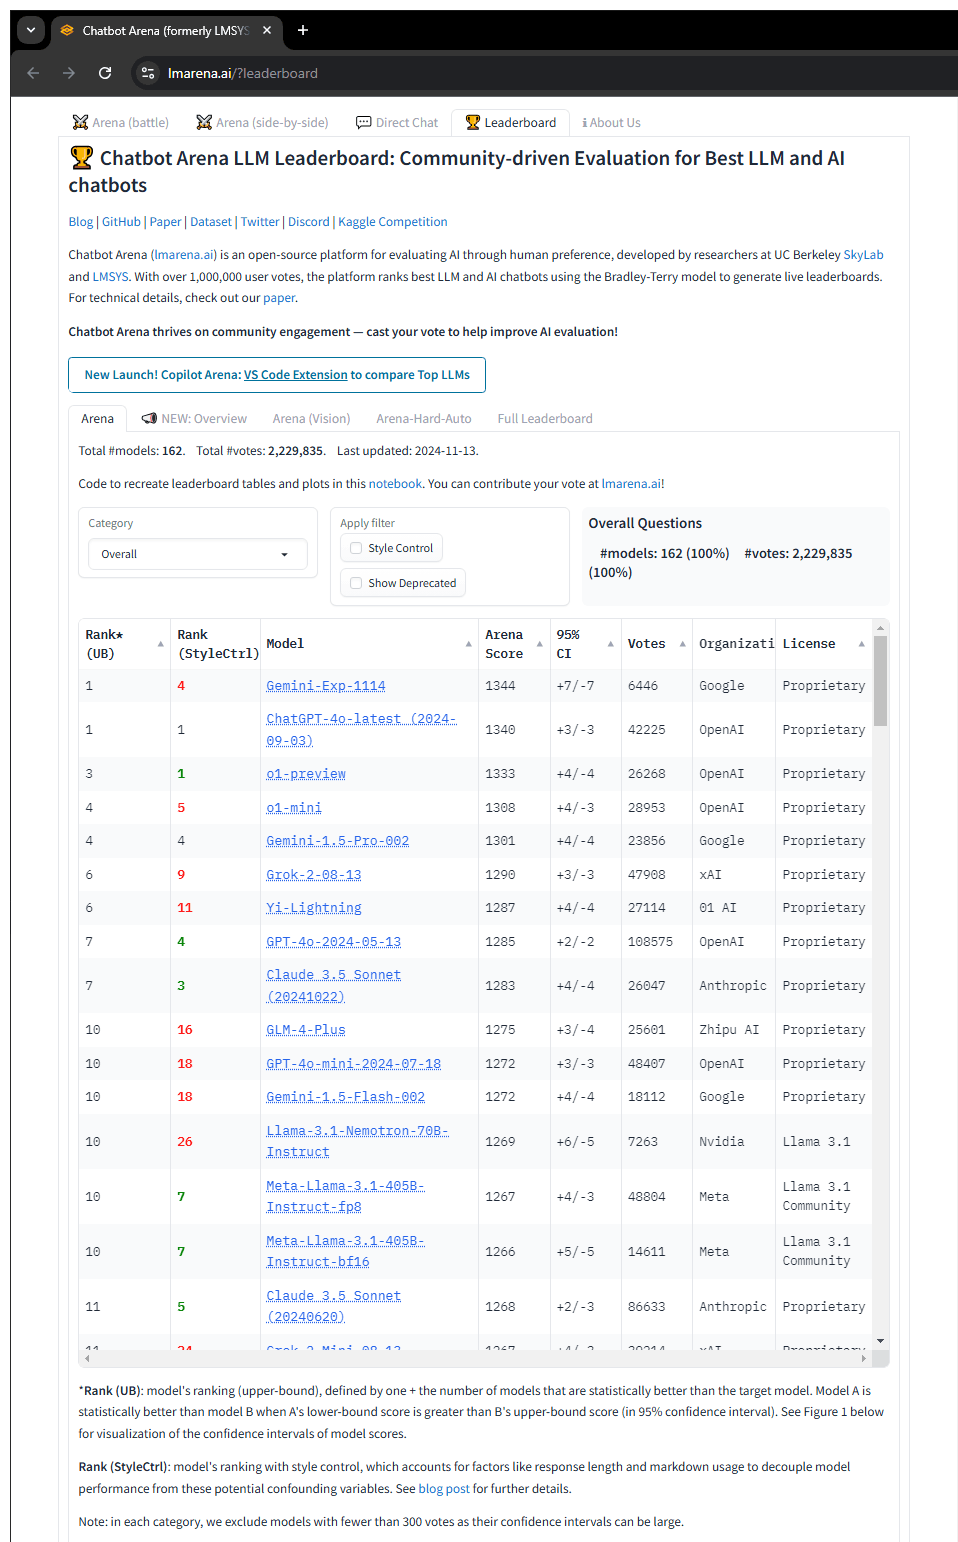Viewport: 958px width, 1542px height.
Task: Open the Twitter link
Action: click(260, 222)
